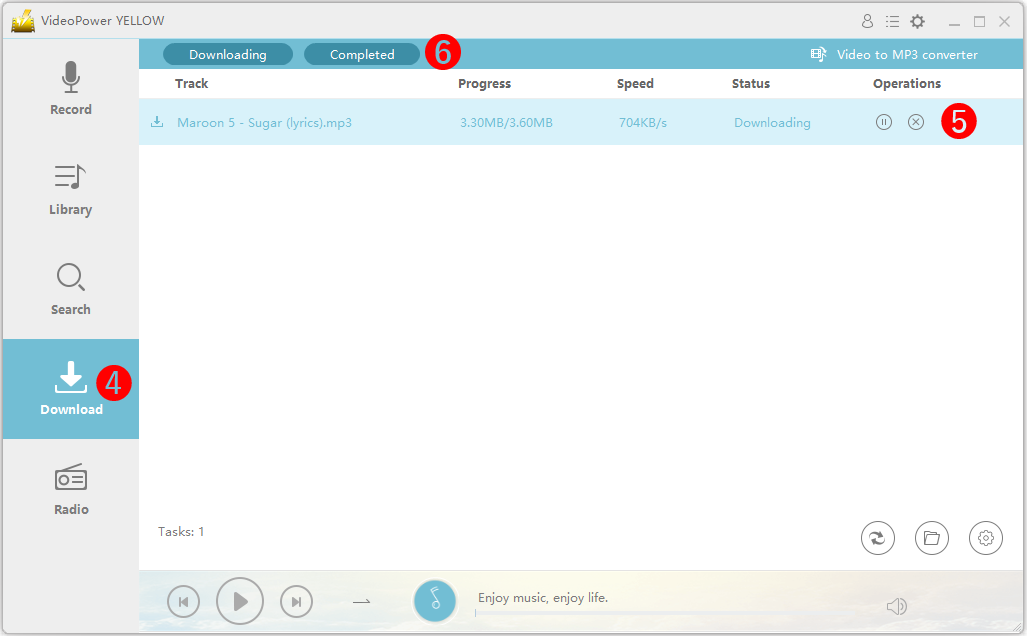
Task: Pause the Maroon 5 Sugar download
Action: (x=884, y=122)
